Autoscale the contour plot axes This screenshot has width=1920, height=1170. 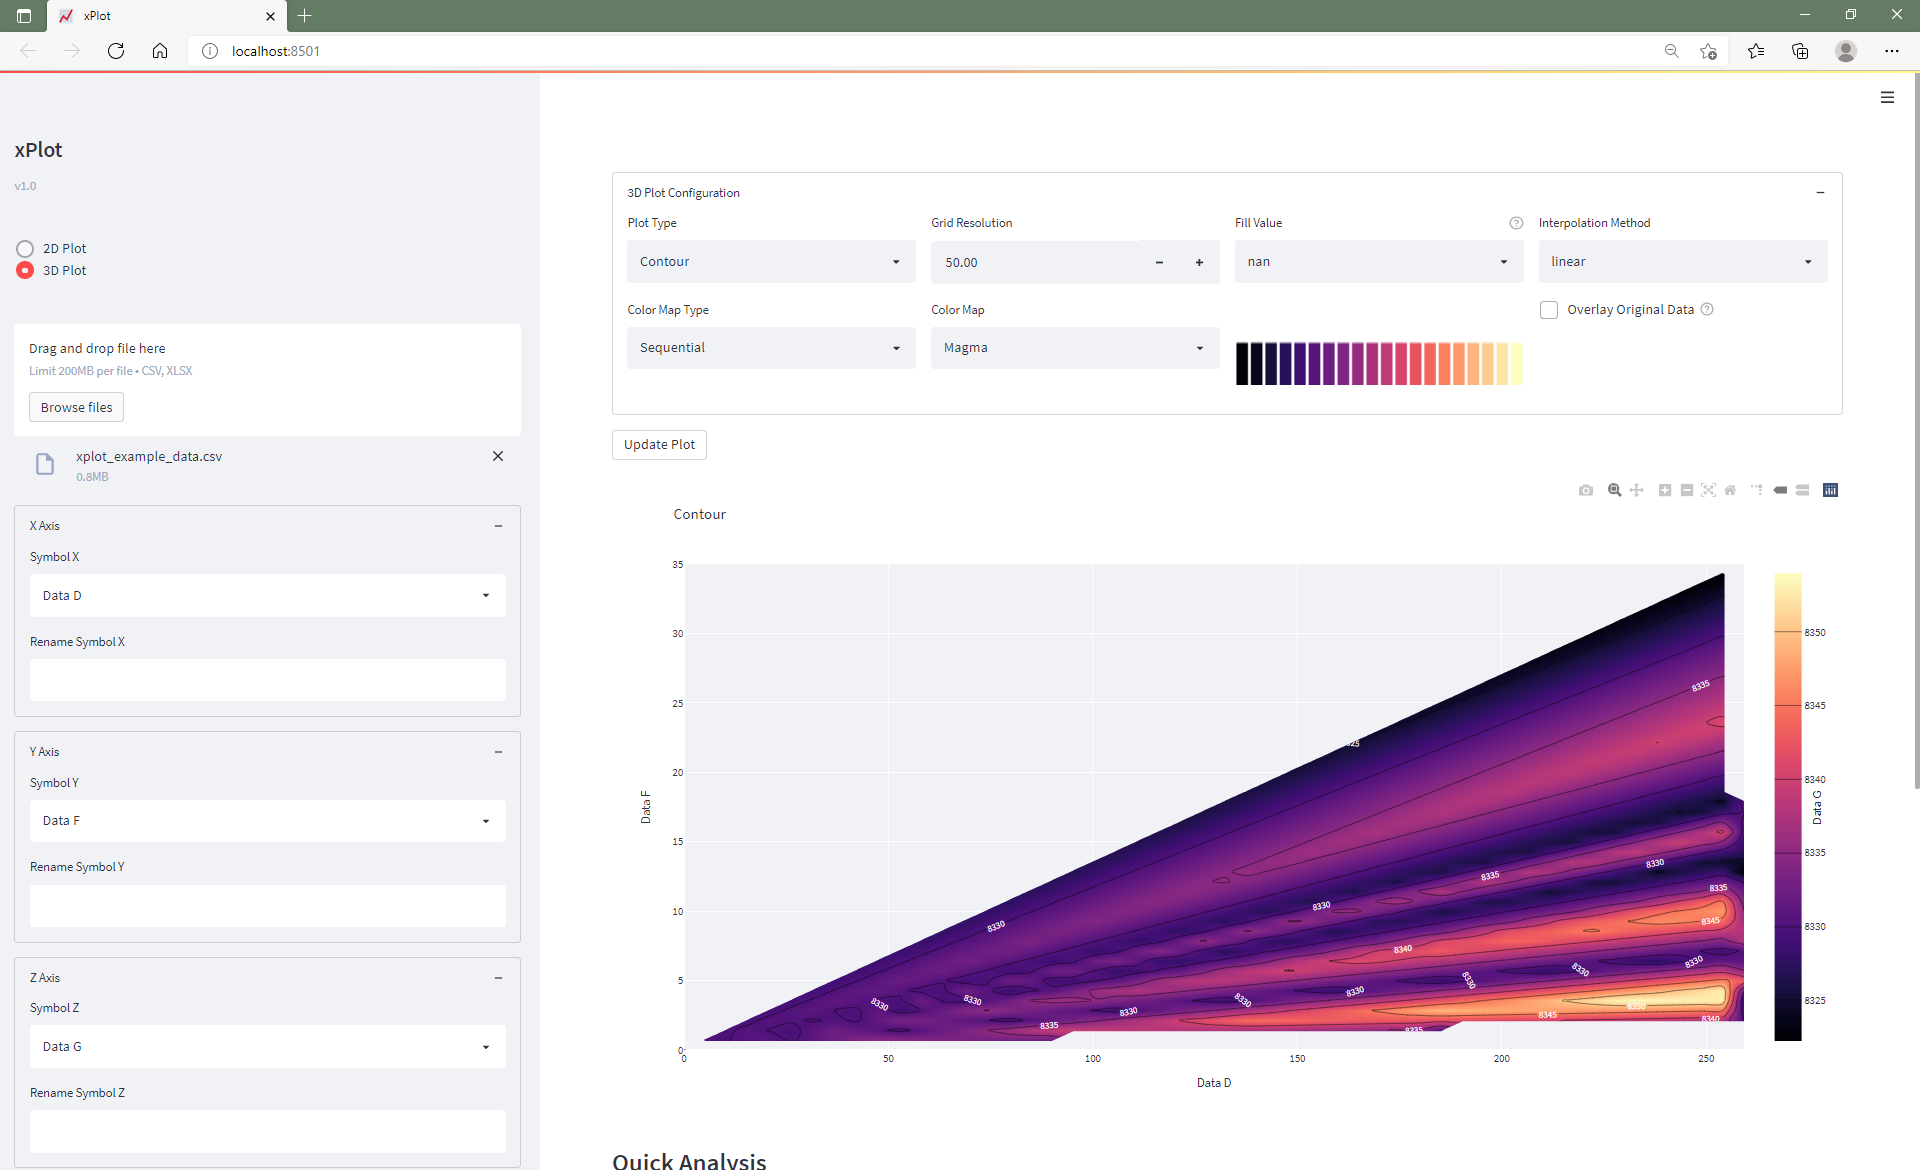[1708, 490]
